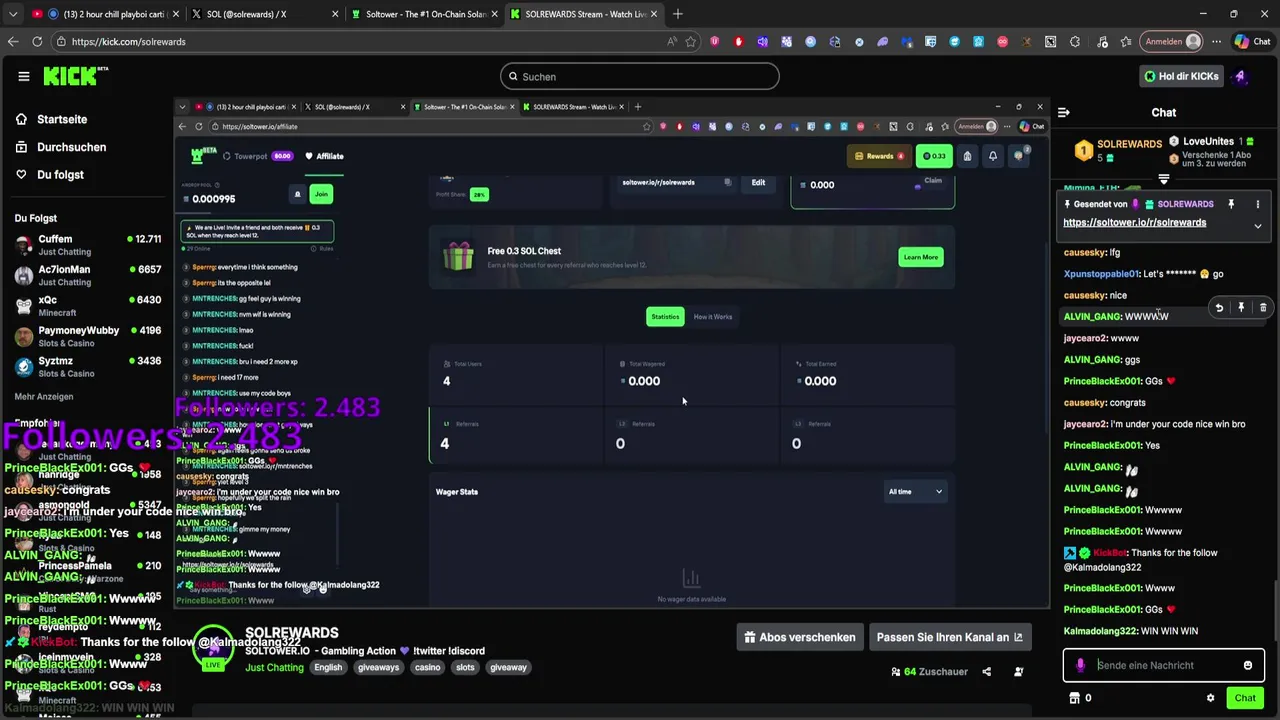Click the Suchen search field
The width and height of the screenshot is (1280, 720).
pyautogui.click(x=640, y=76)
